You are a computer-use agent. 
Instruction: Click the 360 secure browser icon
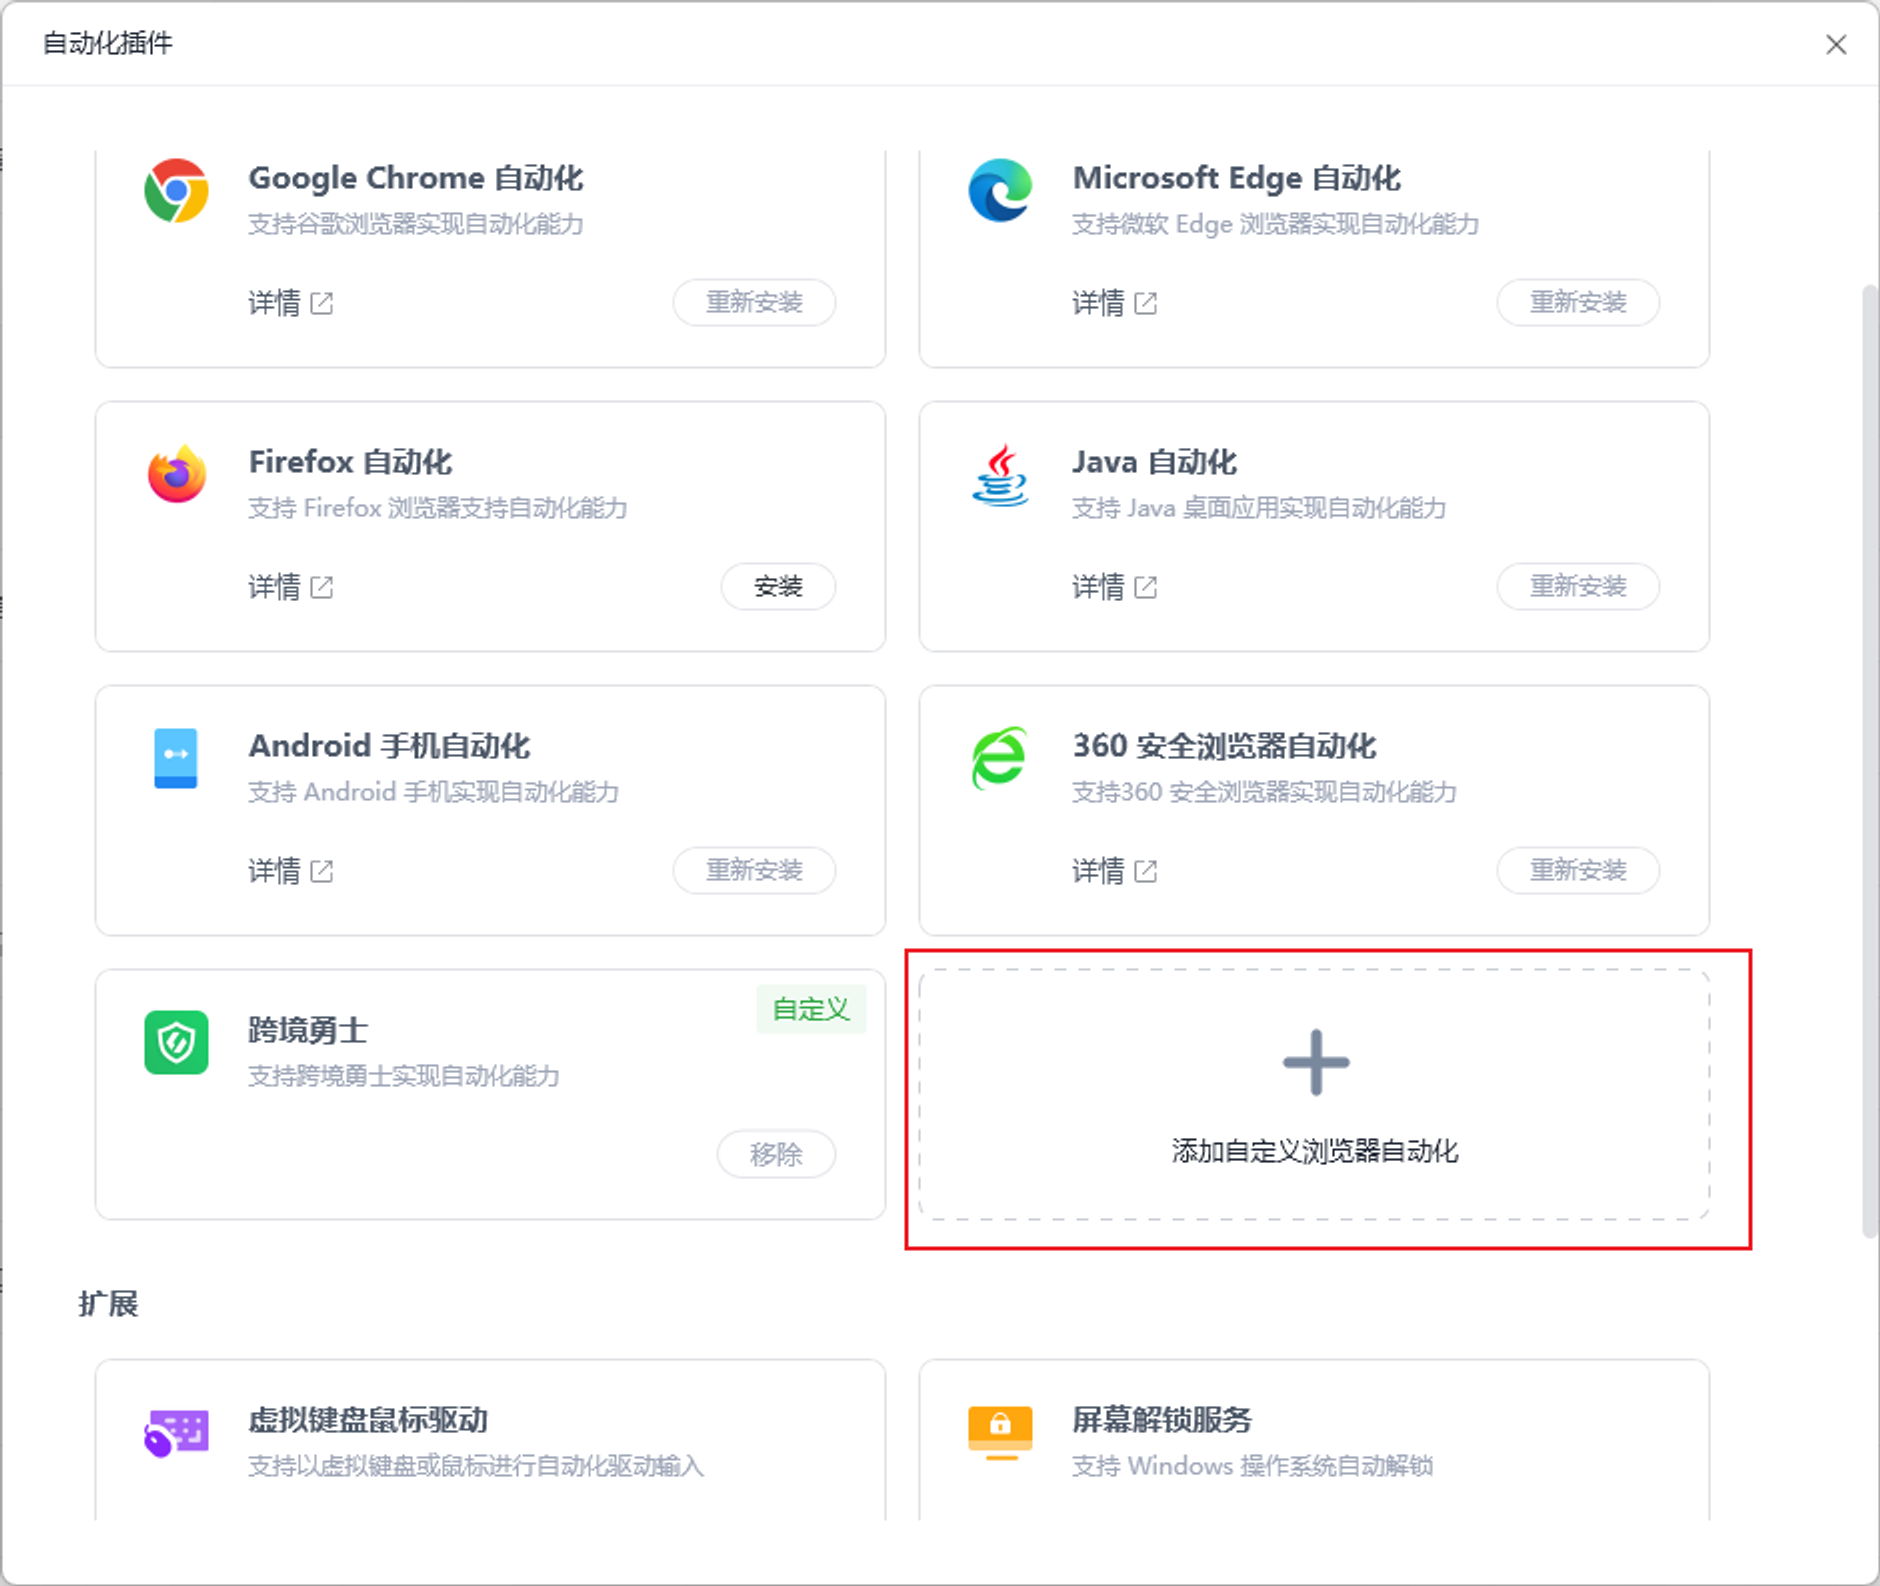tap(999, 758)
